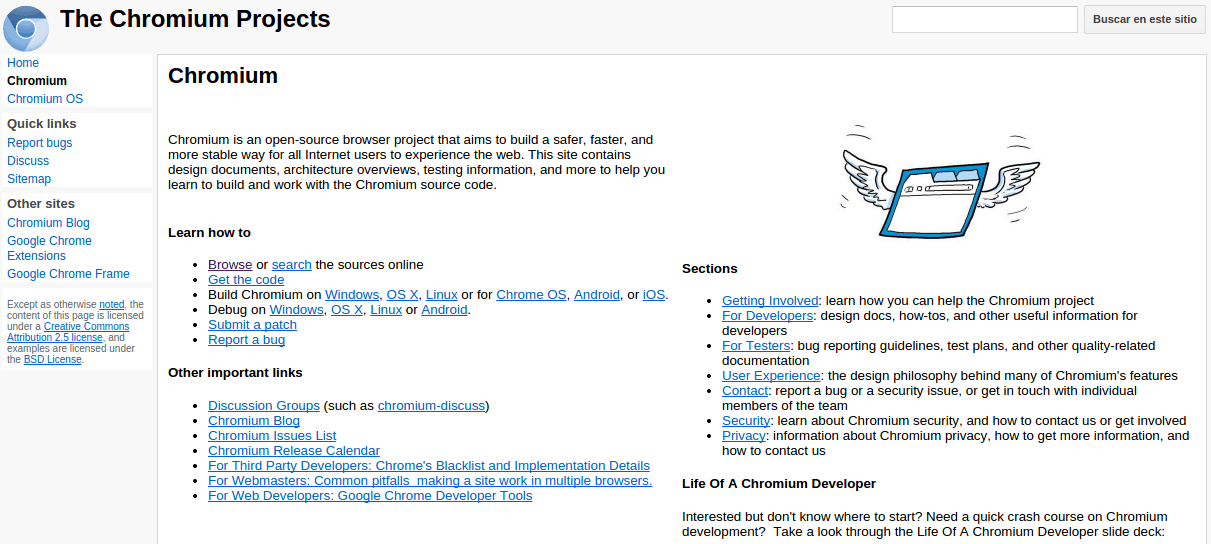Click the 'Quick links' sidebar heading
The height and width of the screenshot is (544, 1211).
[x=42, y=124]
